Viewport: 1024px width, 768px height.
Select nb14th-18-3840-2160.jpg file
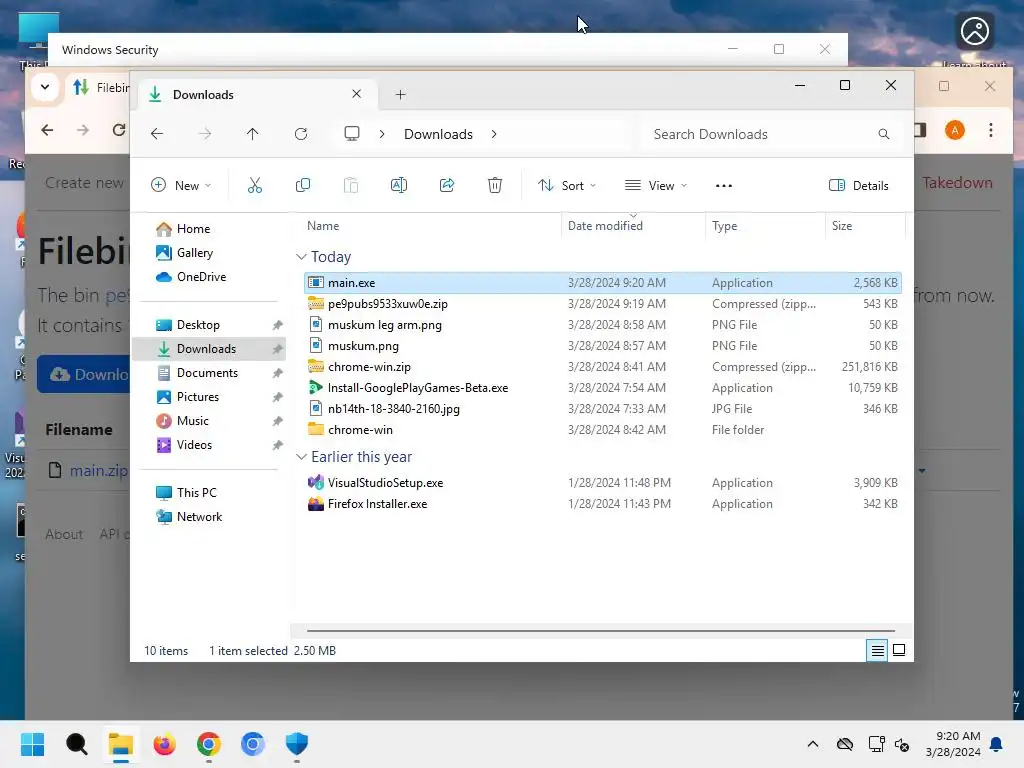coord(602,409)
